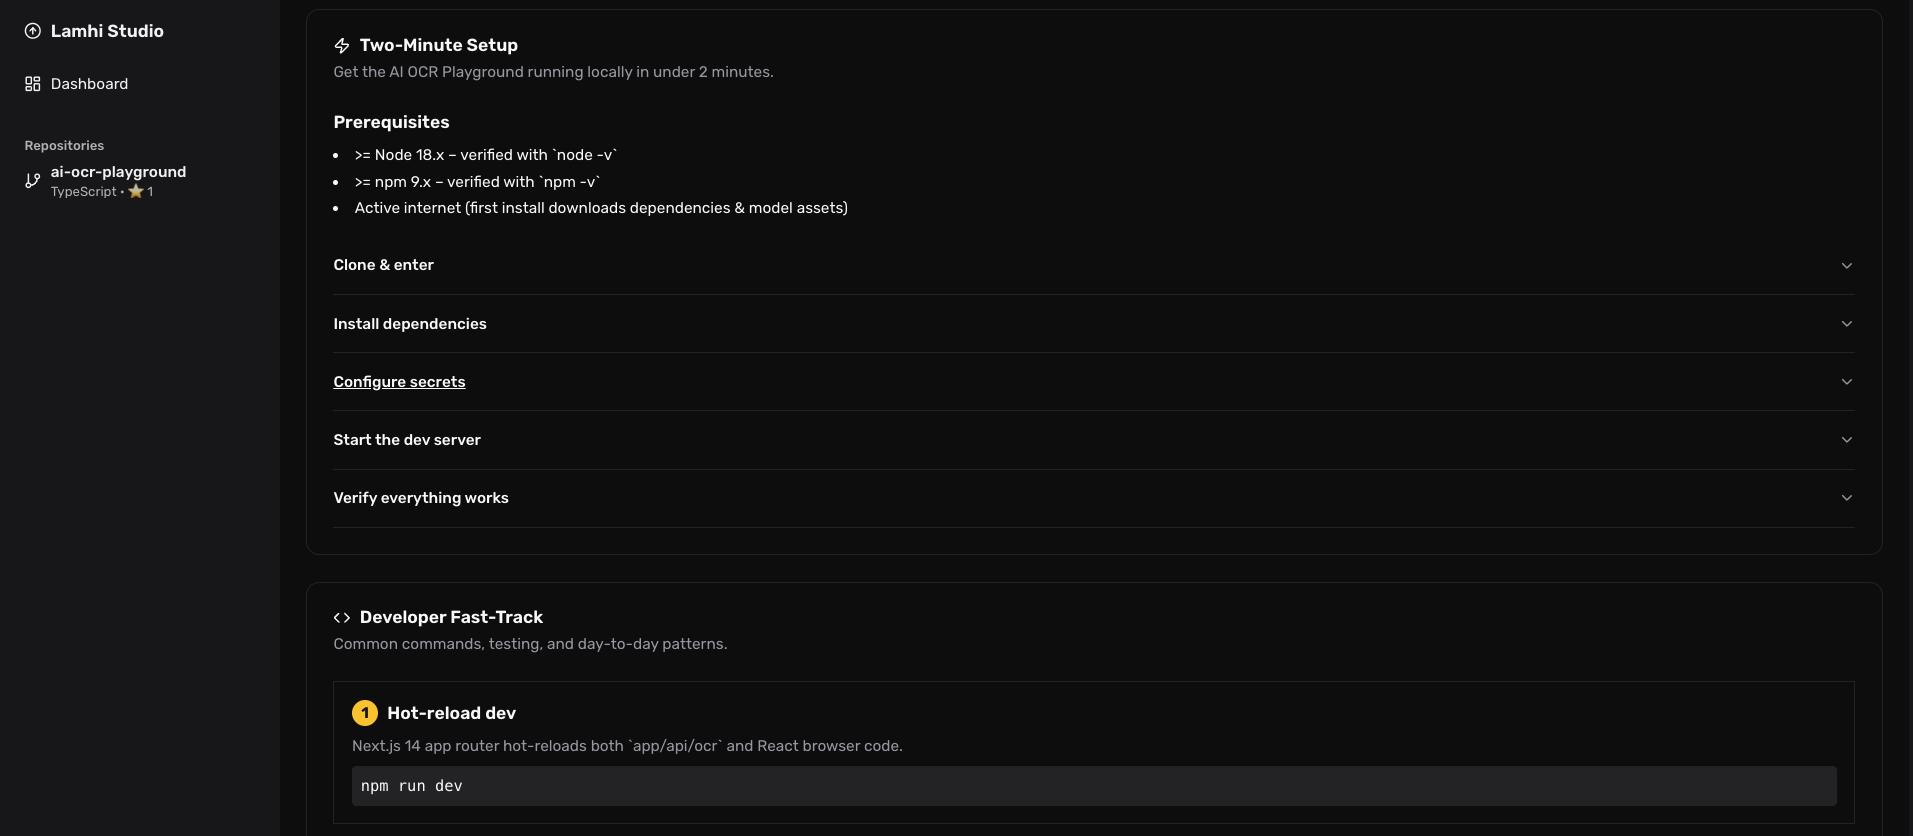Expand the Start the dev server section

click(1845, 439)
